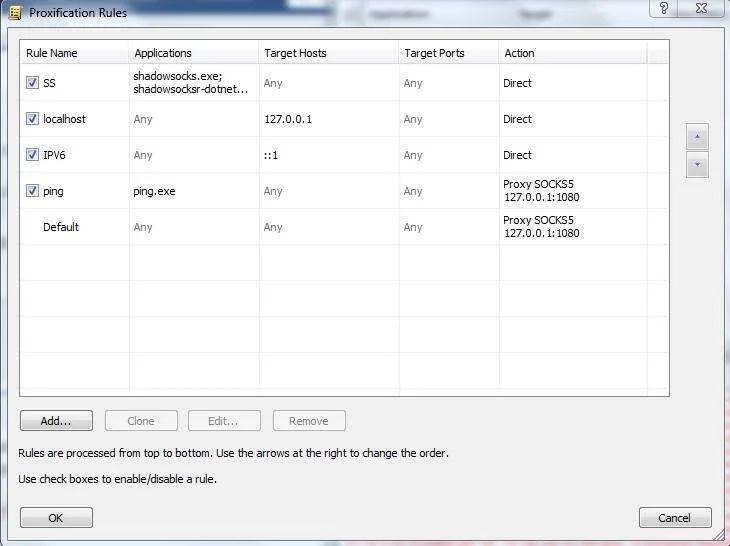This screenshot has width=730, height=546.
Task: Move rule down with the down arrow
Action: click(x=697, y=164)
